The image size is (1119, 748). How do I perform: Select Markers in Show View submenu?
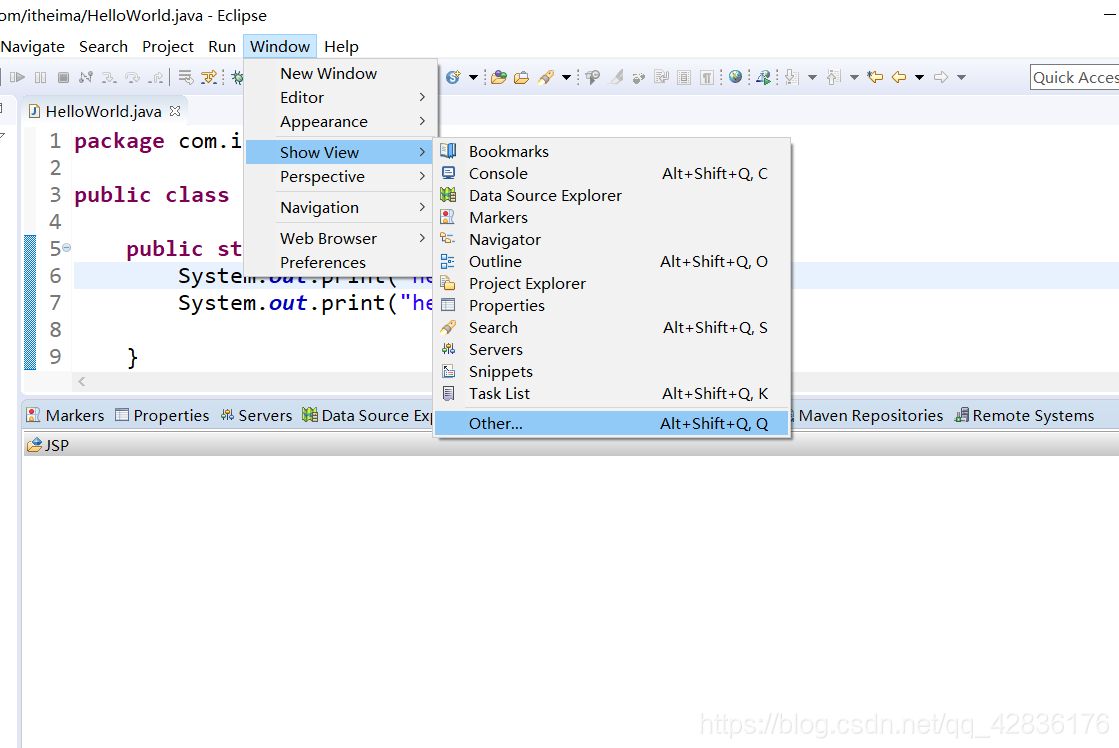click(612, 218)
